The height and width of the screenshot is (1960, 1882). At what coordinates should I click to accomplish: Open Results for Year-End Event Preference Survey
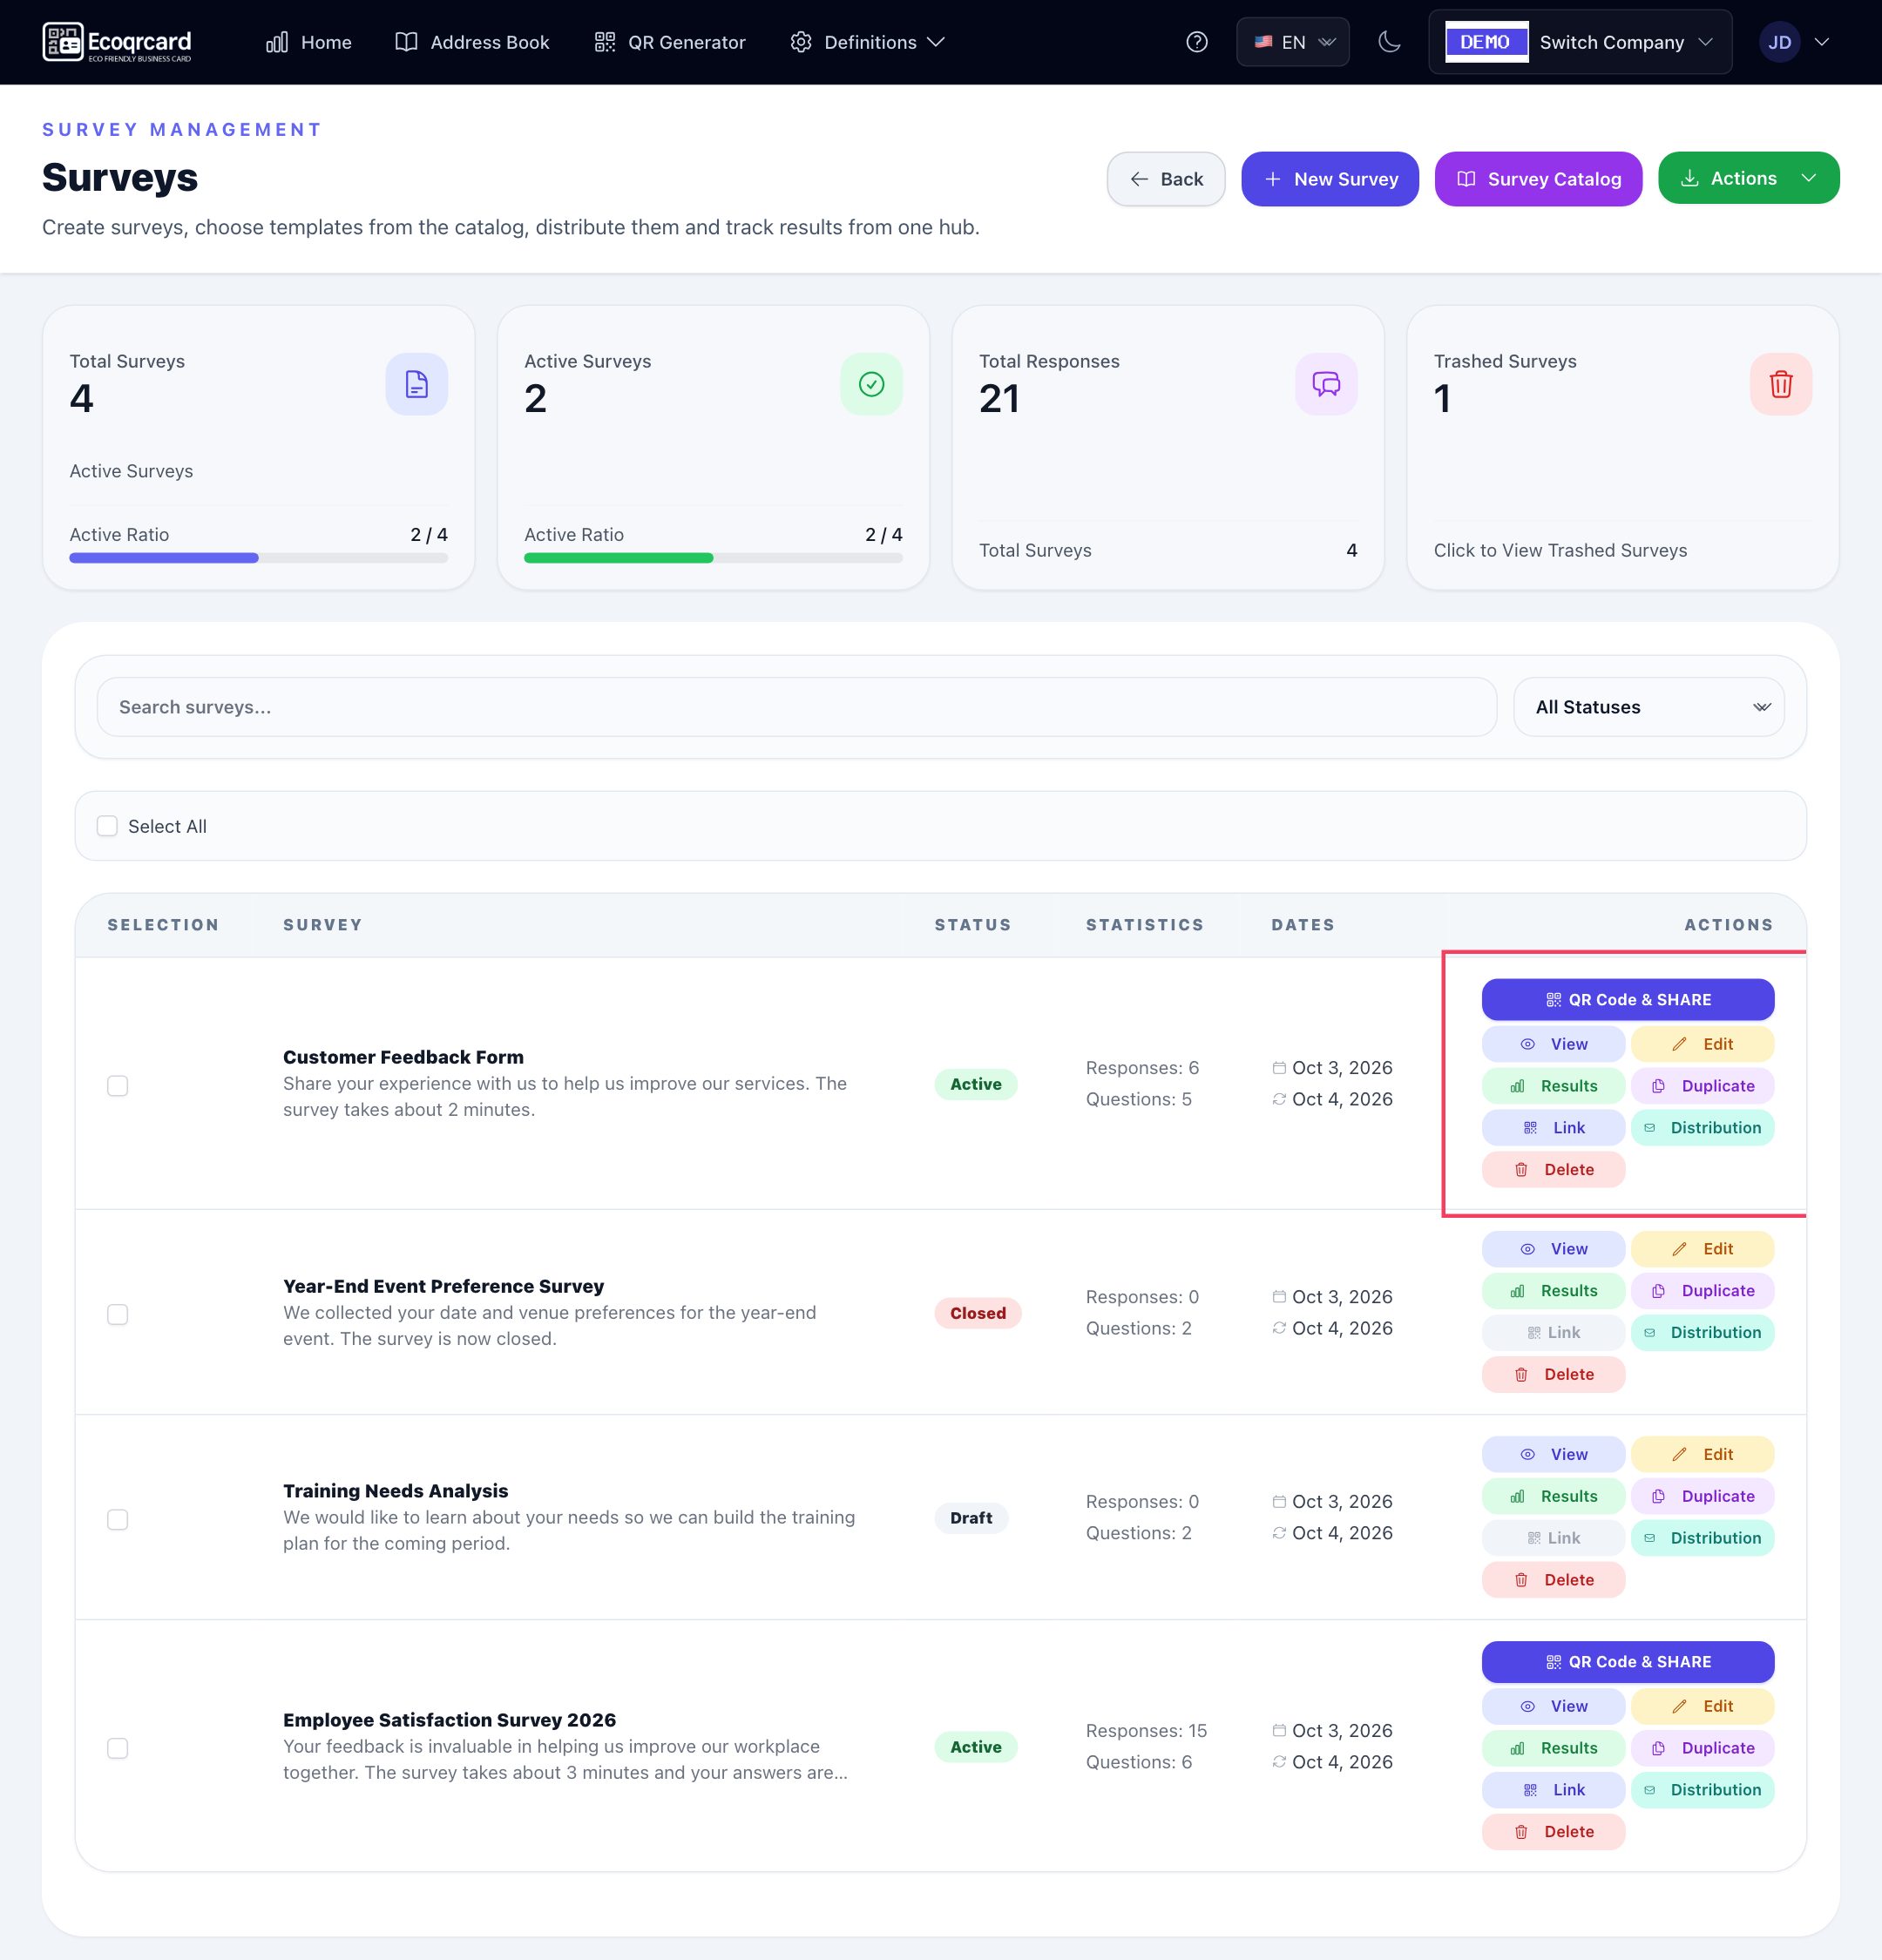pyautogui.click(x=1553, y=1291)
